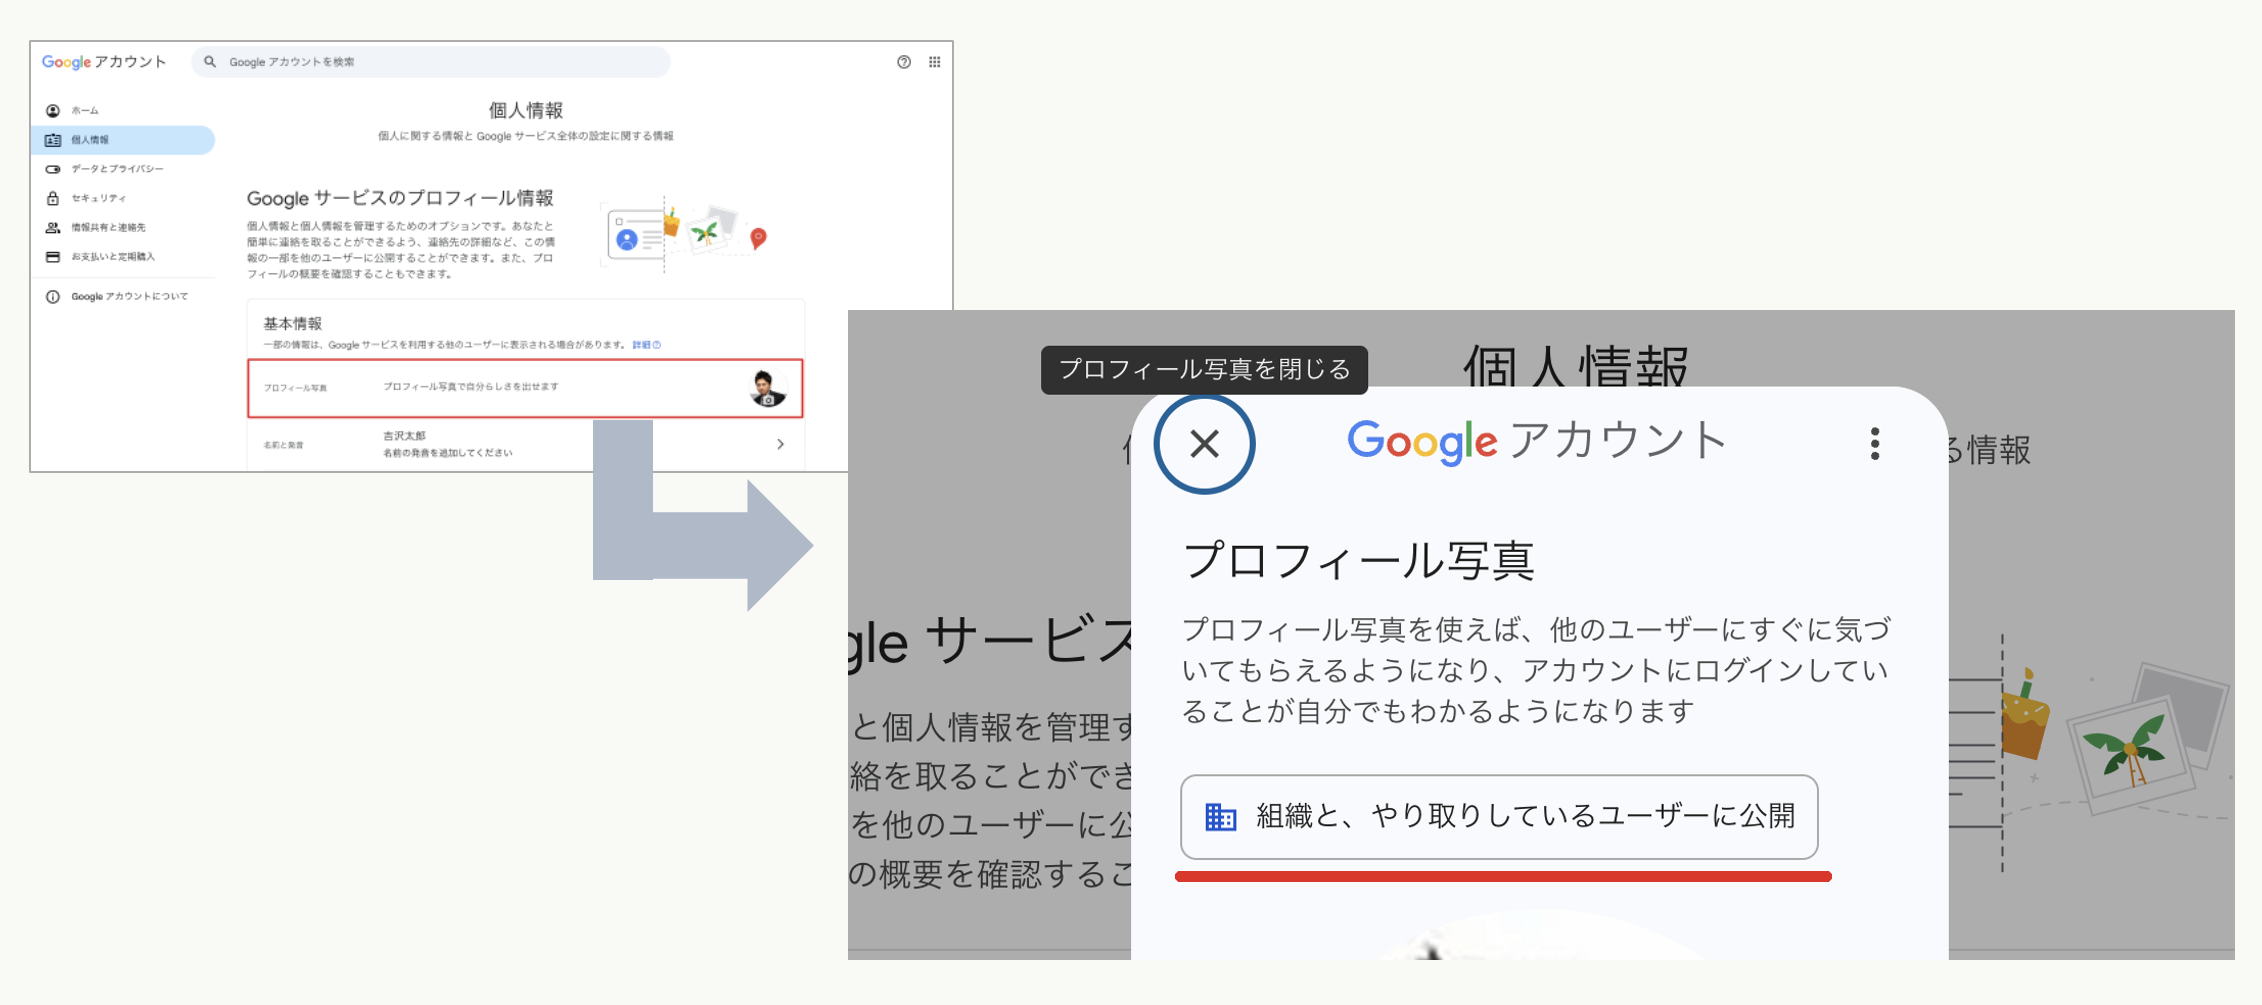Click the credit card icon beside お支払いと定期購入
Viewport: 2262px width, 1005px height.
click(x=53, y=257)
